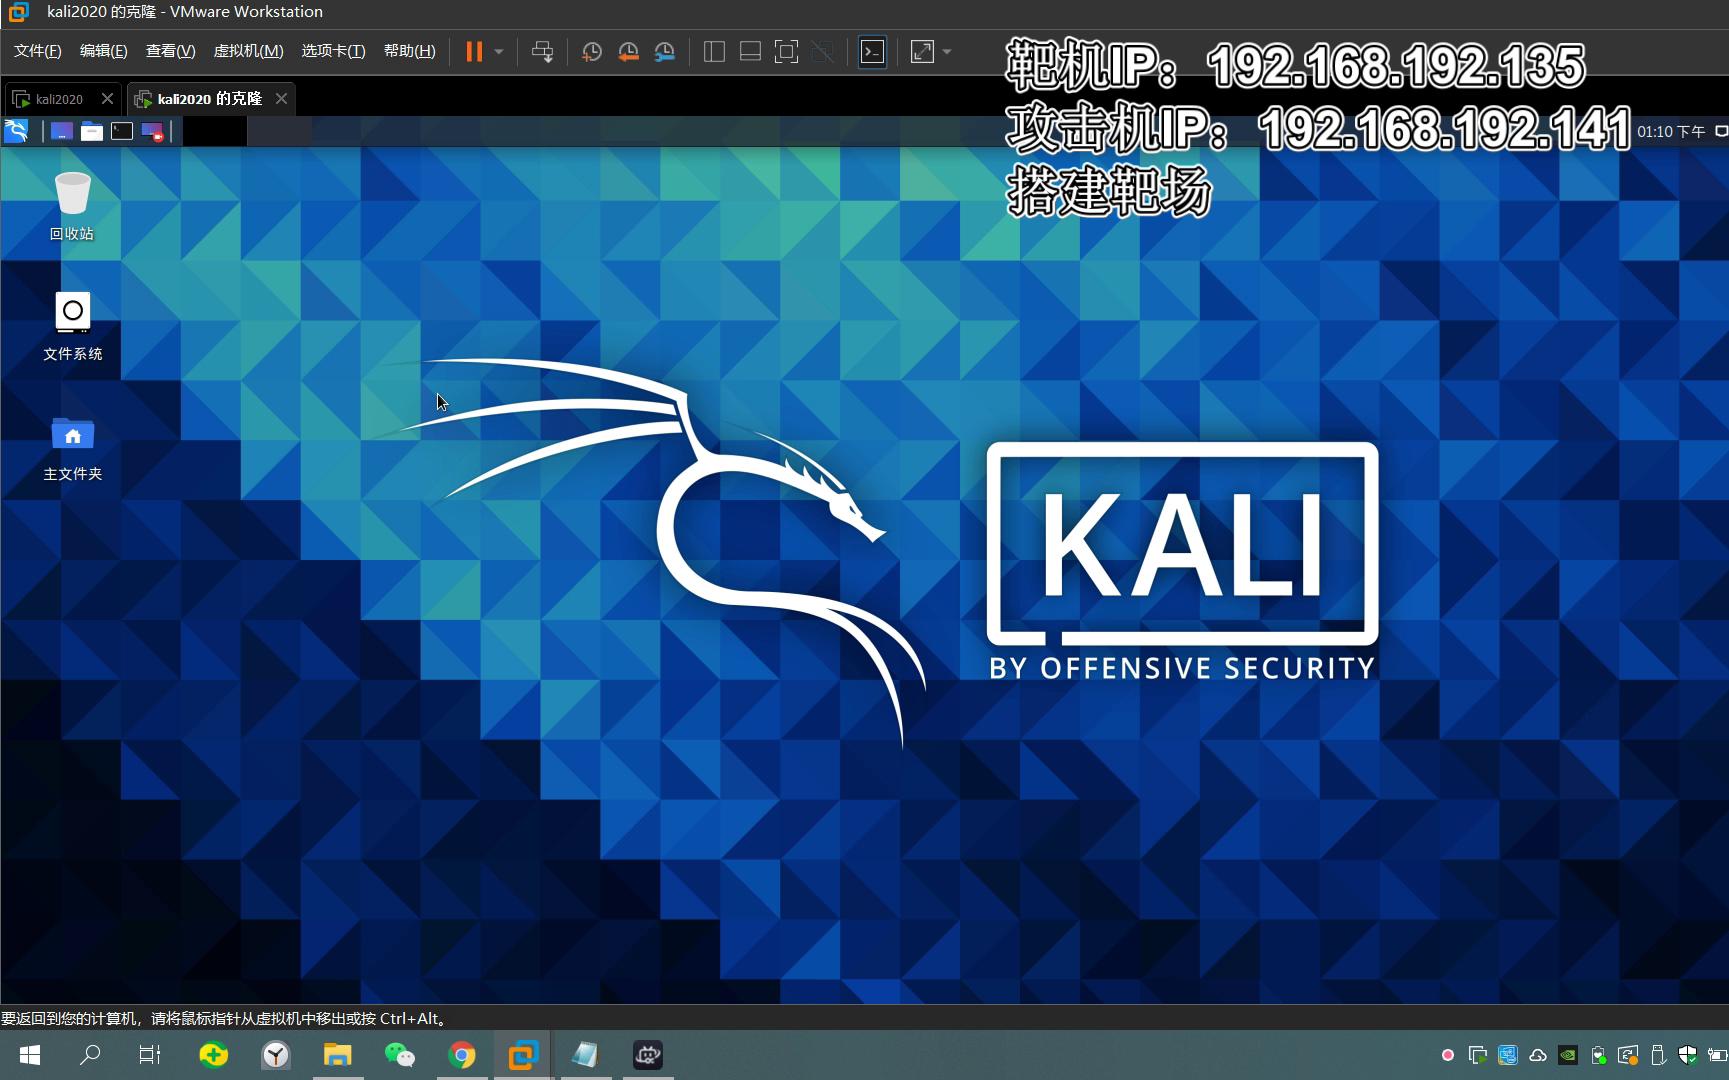The image size is (1729, 1080).
Task: Expand the stretch display dropdown arrow
Action: [x=947, y=52]
